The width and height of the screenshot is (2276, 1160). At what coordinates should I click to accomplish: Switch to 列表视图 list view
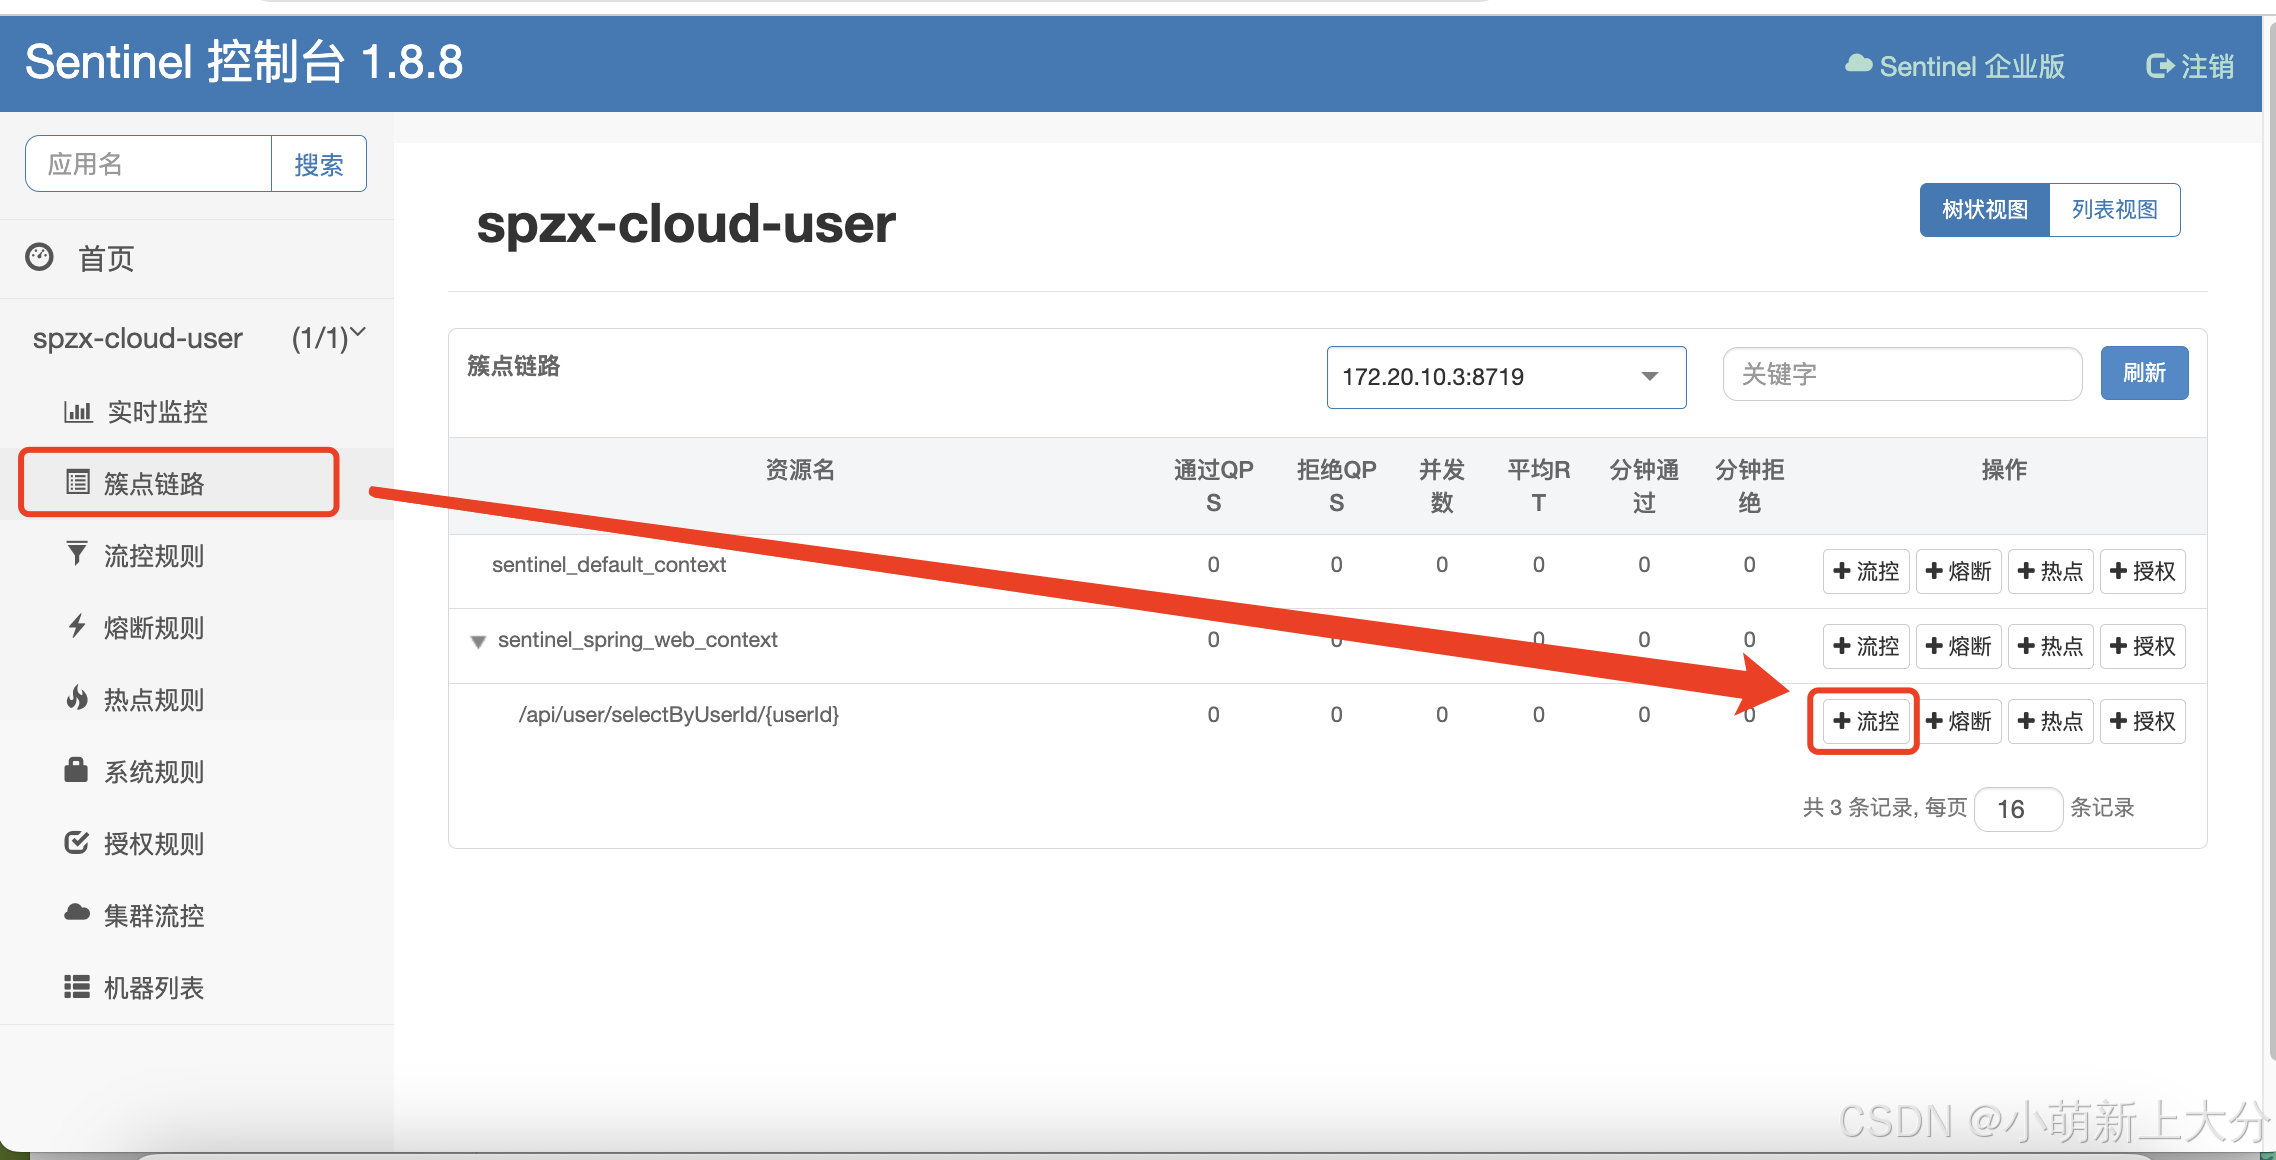2114,210
